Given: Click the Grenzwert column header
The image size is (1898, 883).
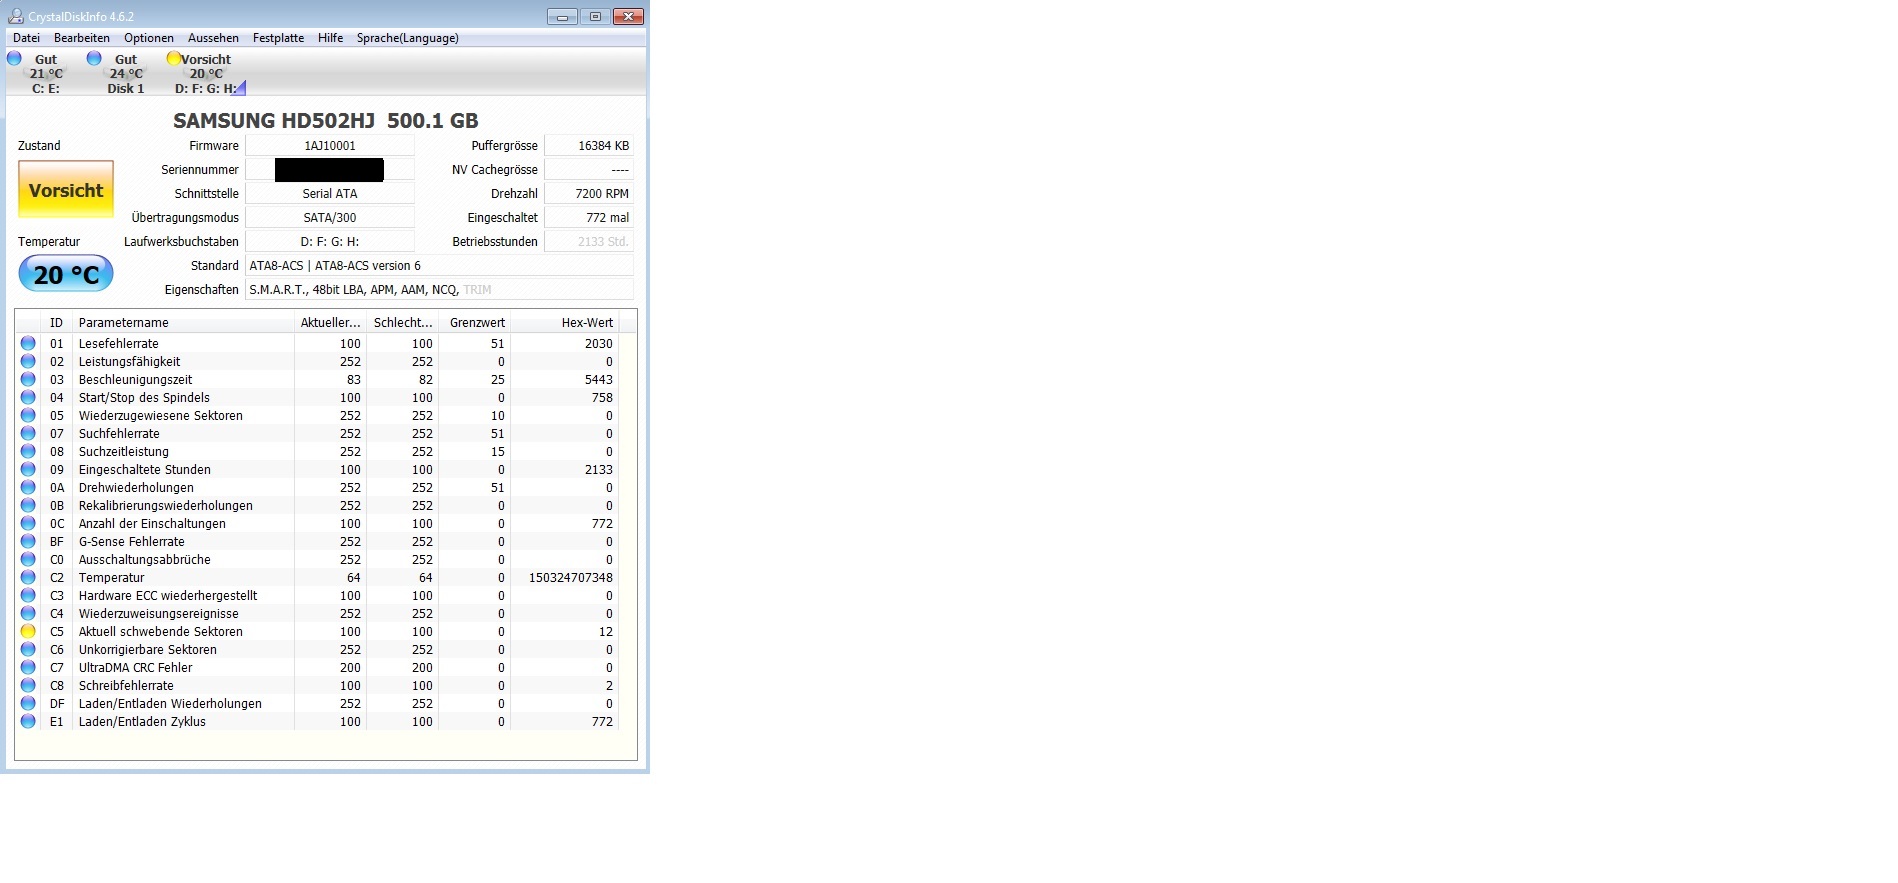Looking at the screenshot, I should tap(475, 323).
